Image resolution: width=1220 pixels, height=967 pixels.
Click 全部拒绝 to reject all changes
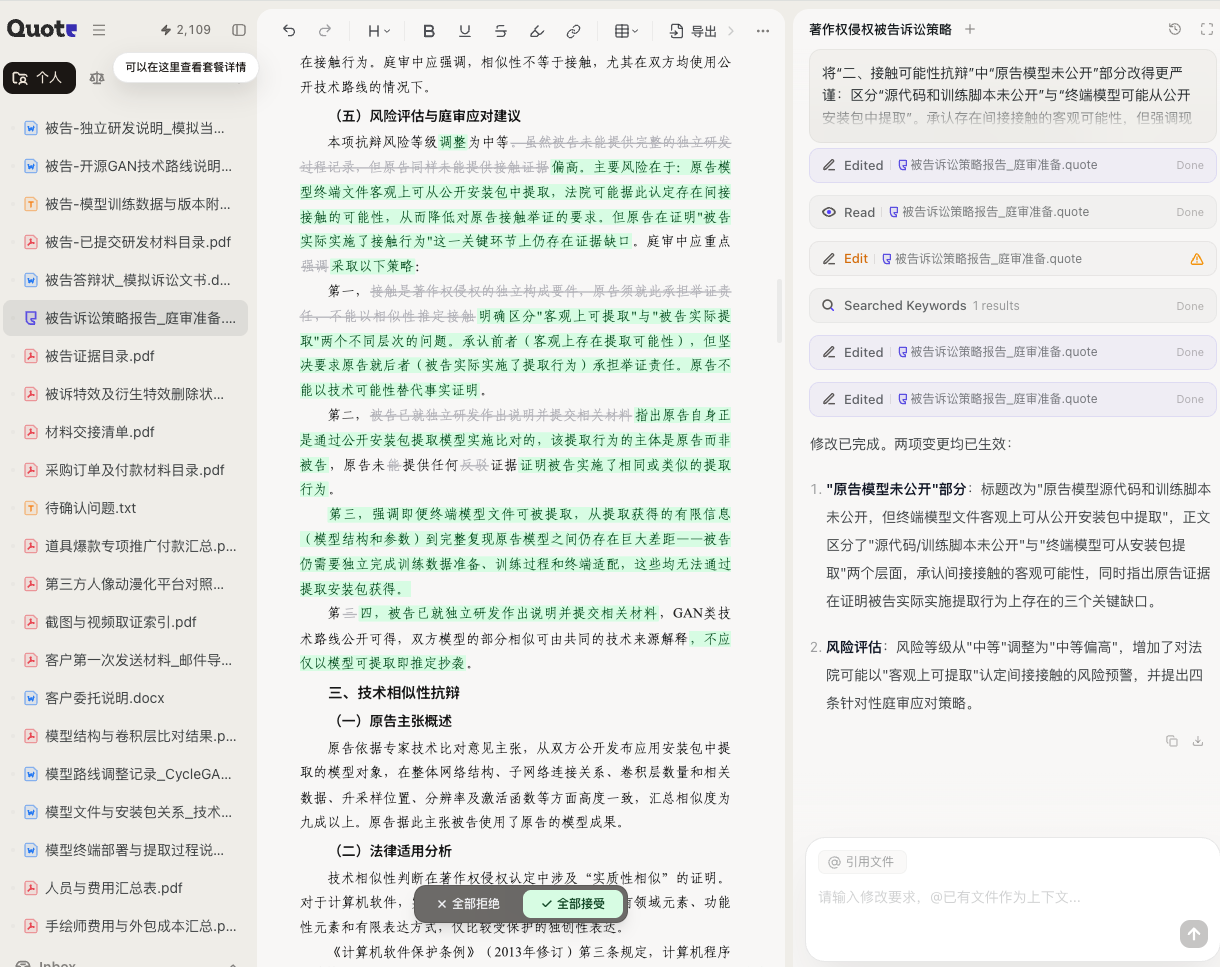tap(468, 904)
